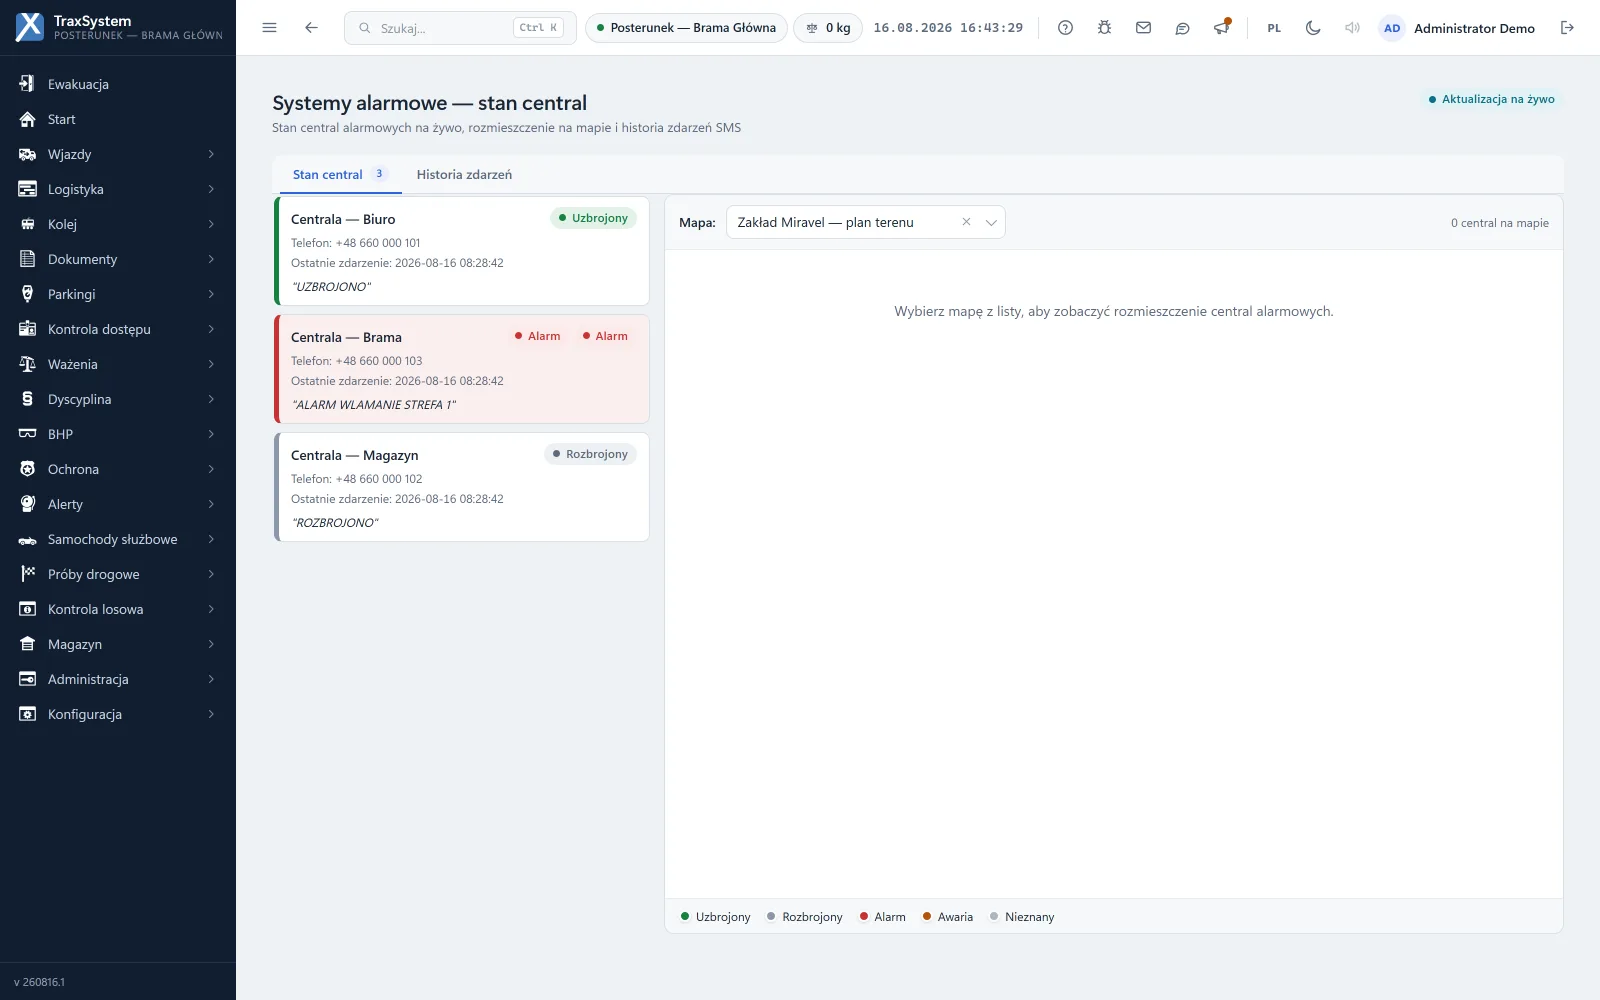Select the Centrala — Brama alarm card
This screenshot has height=1000, width=1600.
(462, 369)
